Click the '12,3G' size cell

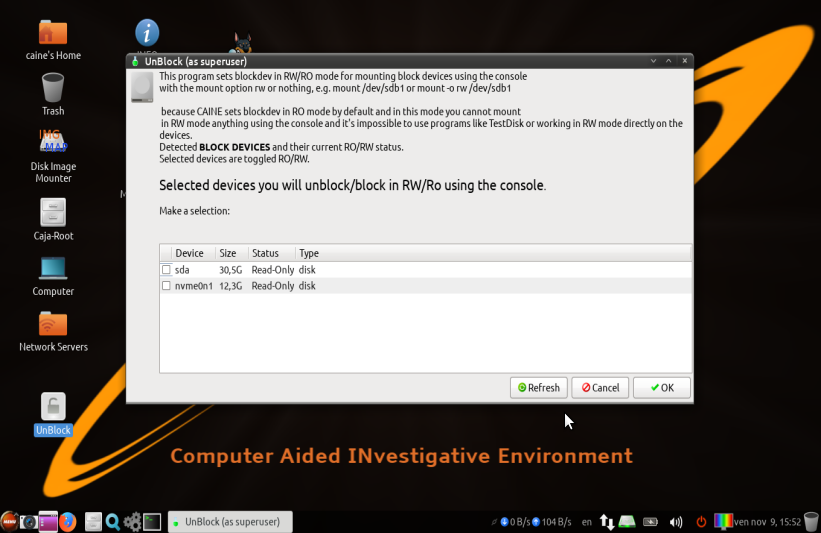pos(230,286)
